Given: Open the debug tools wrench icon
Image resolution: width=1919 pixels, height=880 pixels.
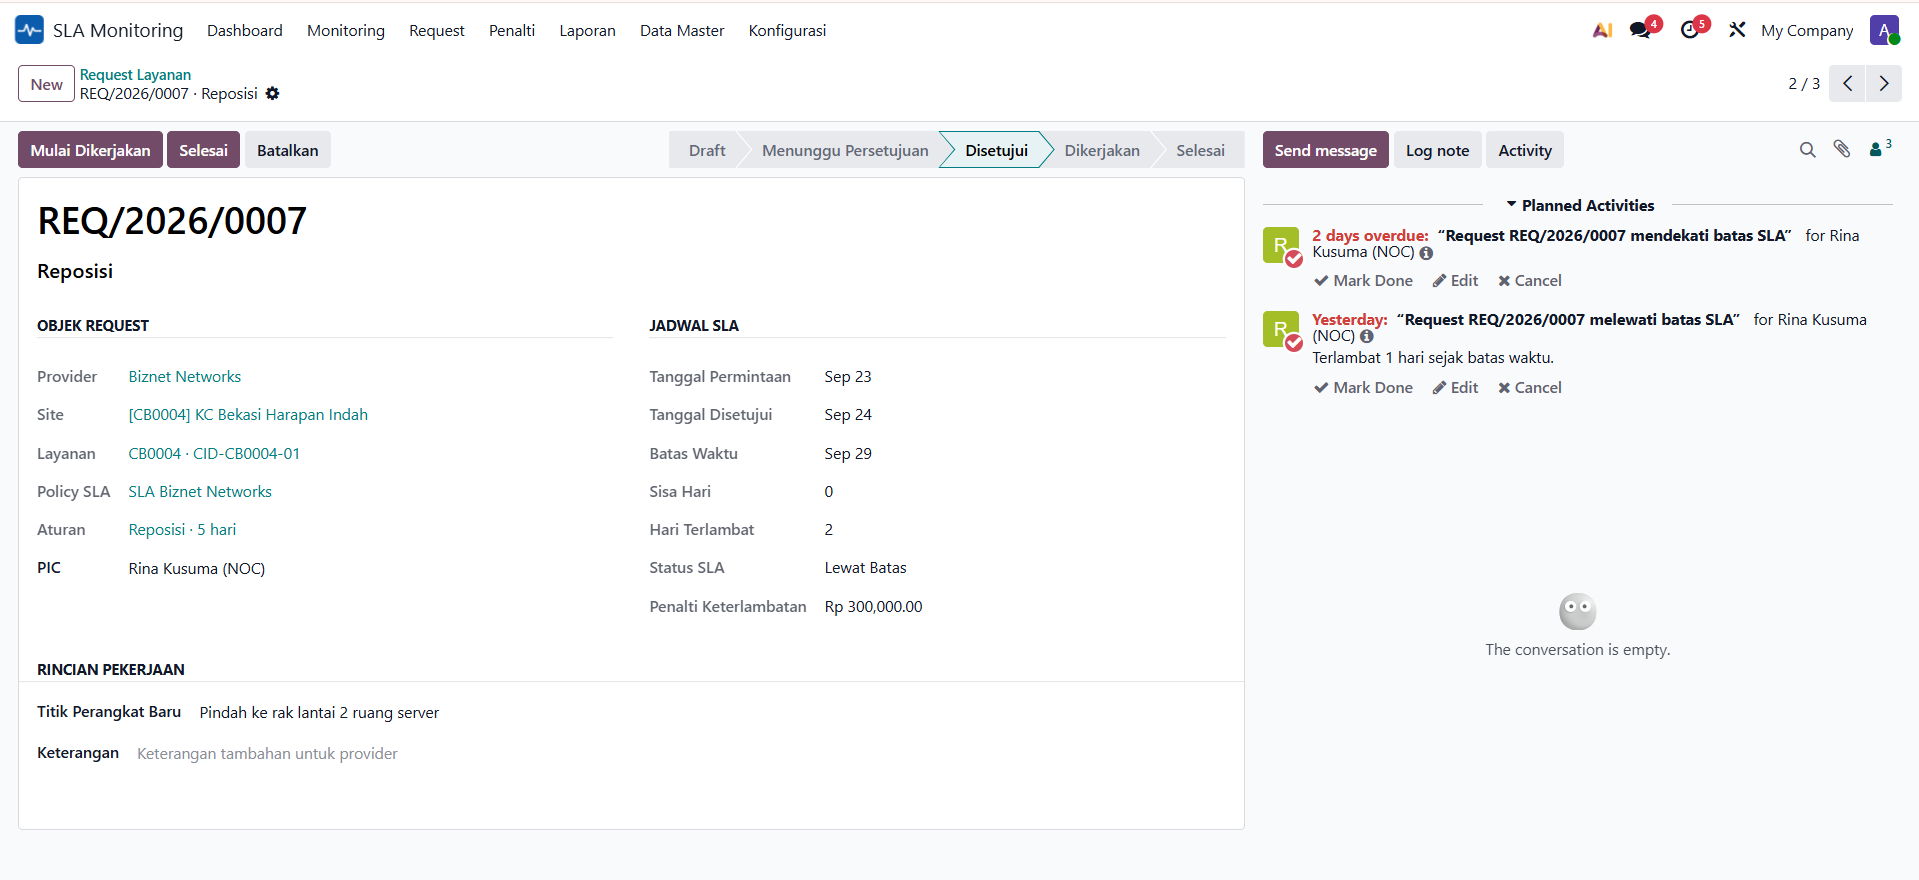Looking at the screenshot, I should [x=1737, y=30].
